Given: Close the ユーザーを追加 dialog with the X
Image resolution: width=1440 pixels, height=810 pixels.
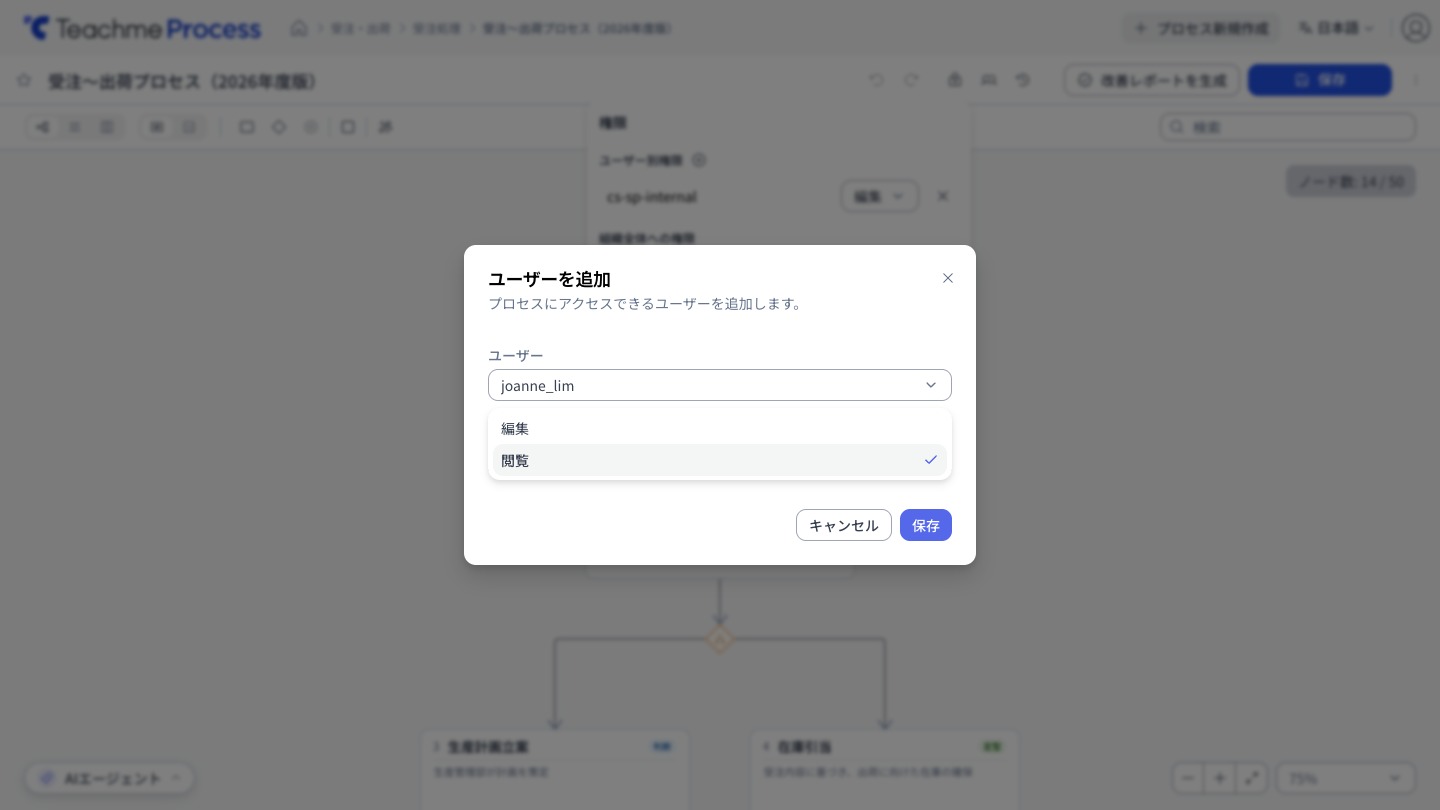Looking at the screenshot, I should pos(948,278).
